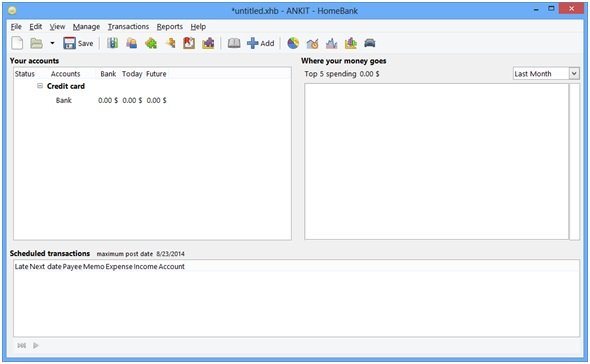
Task: Expand the recent files dropdown arrow
Action: coord(52,43)
